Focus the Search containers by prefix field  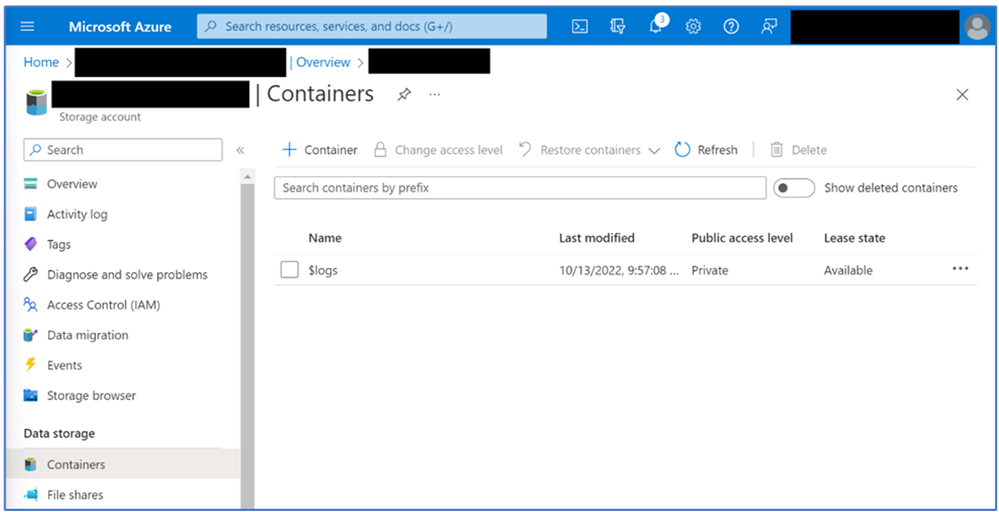point(520,188)
